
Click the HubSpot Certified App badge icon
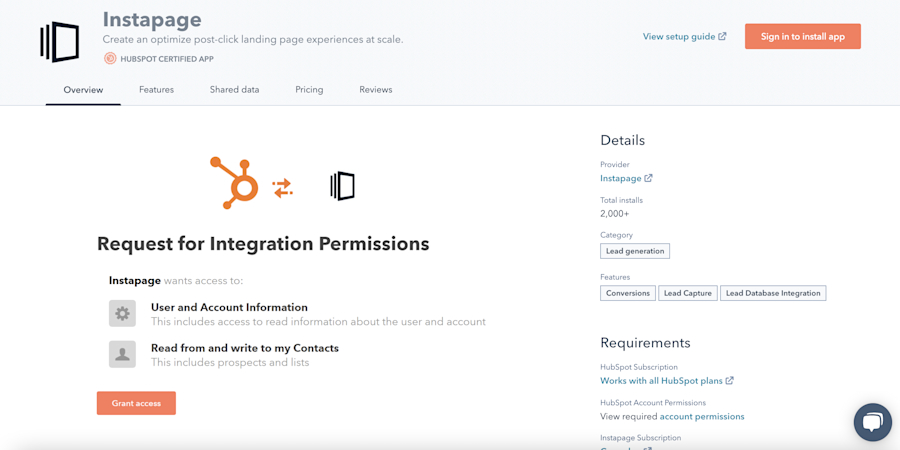click(110, 59)
